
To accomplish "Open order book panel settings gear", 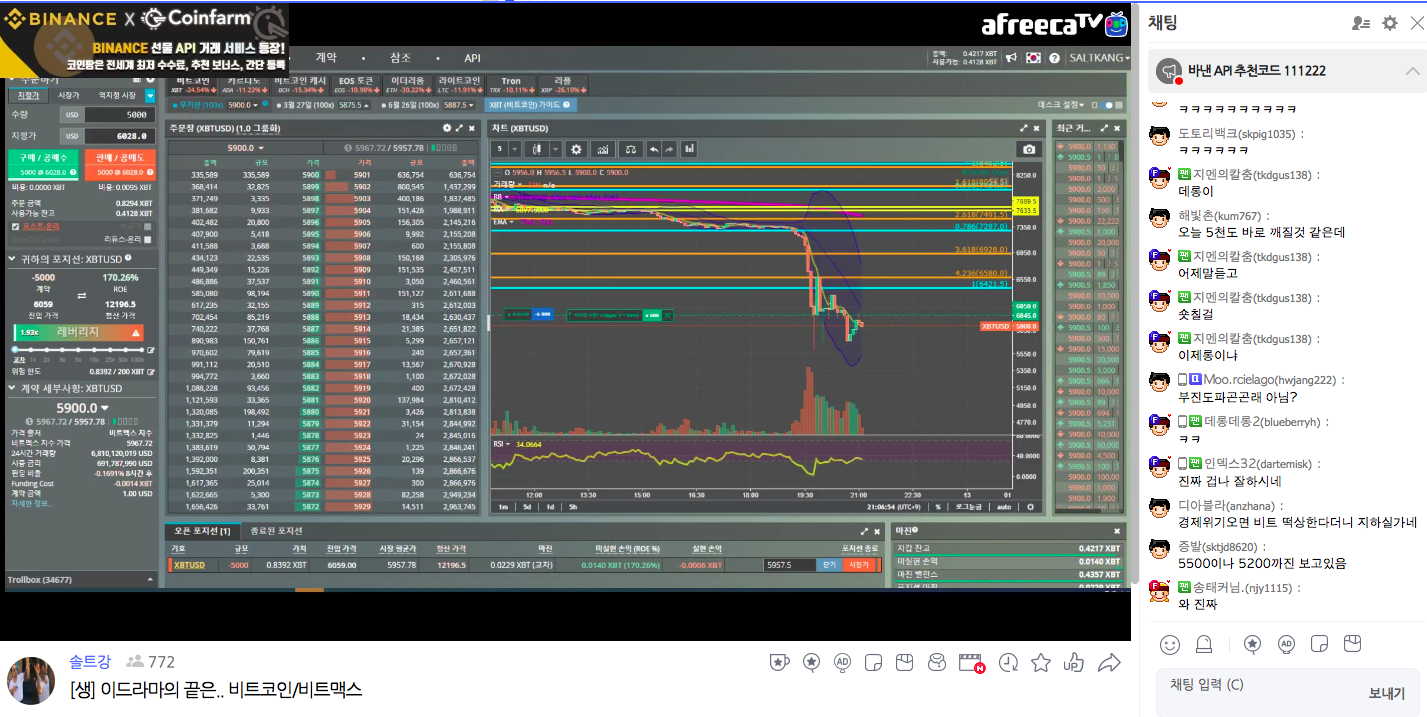I will tap(447, 128).
